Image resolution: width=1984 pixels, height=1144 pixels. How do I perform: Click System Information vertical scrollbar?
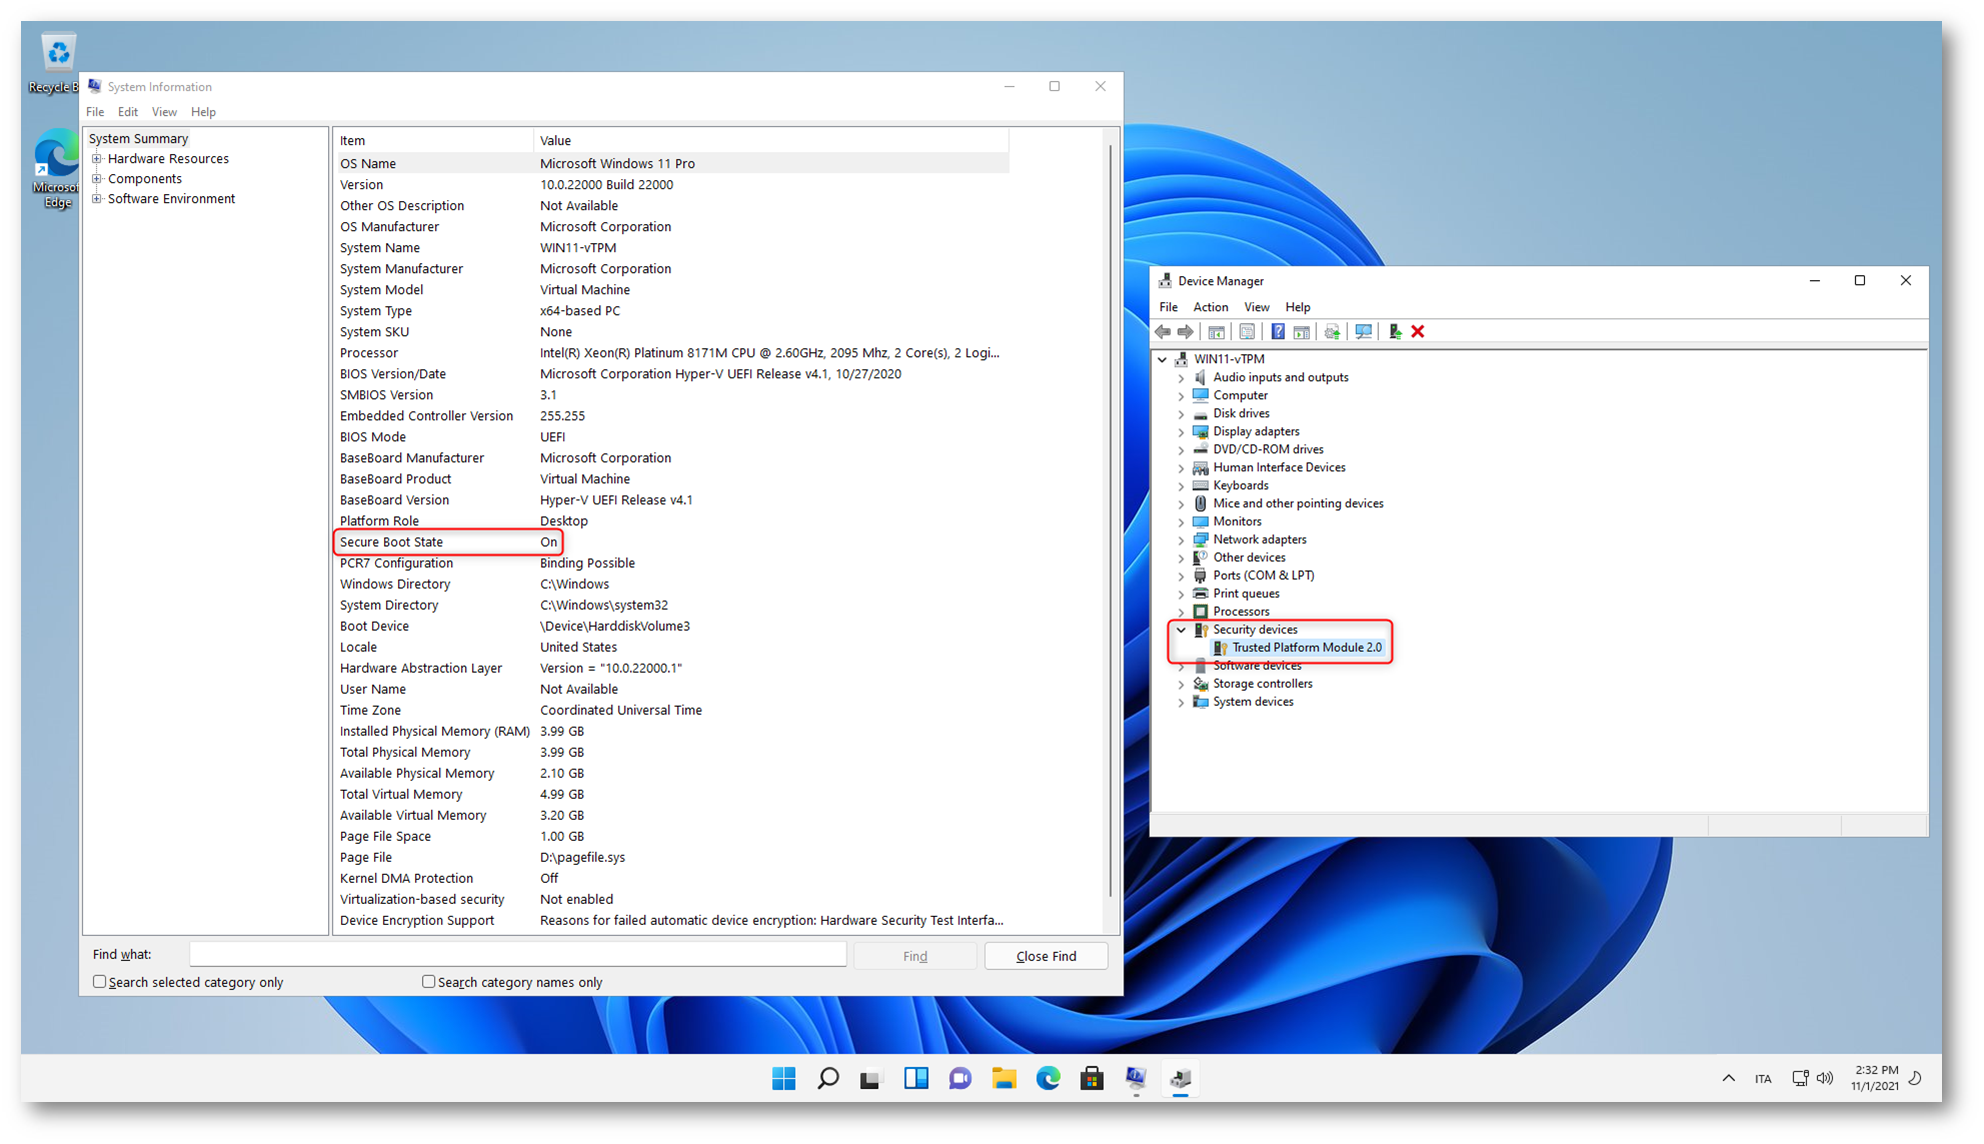click(x=1110, y=520)
